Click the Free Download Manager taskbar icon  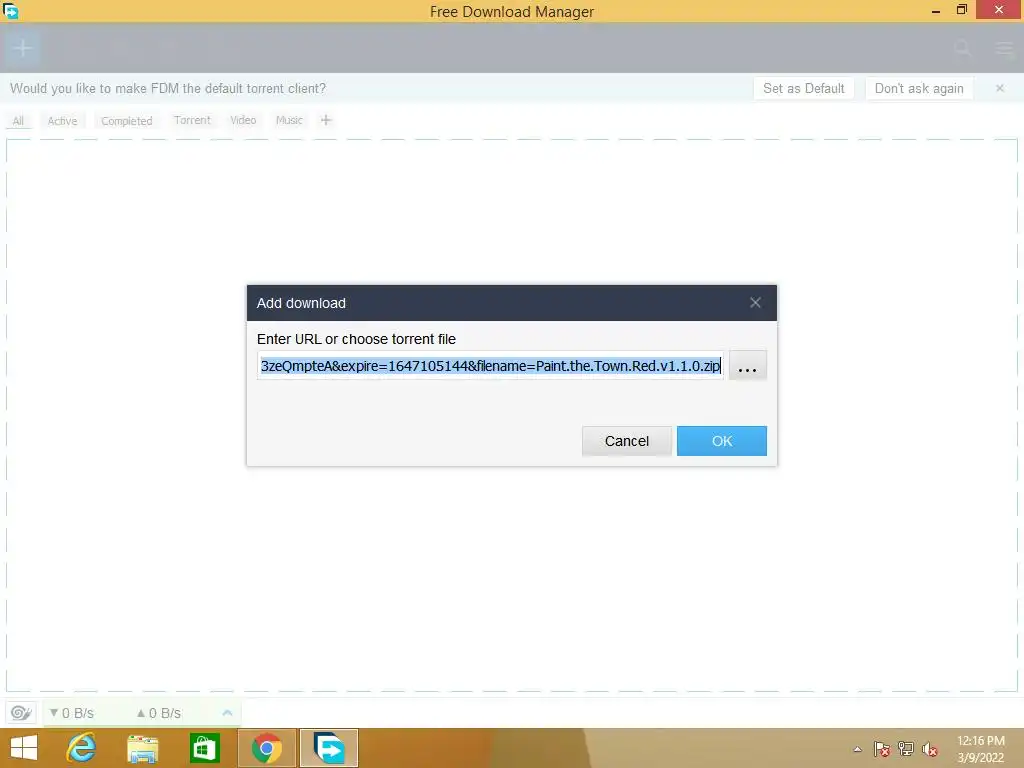click(329, 748)
